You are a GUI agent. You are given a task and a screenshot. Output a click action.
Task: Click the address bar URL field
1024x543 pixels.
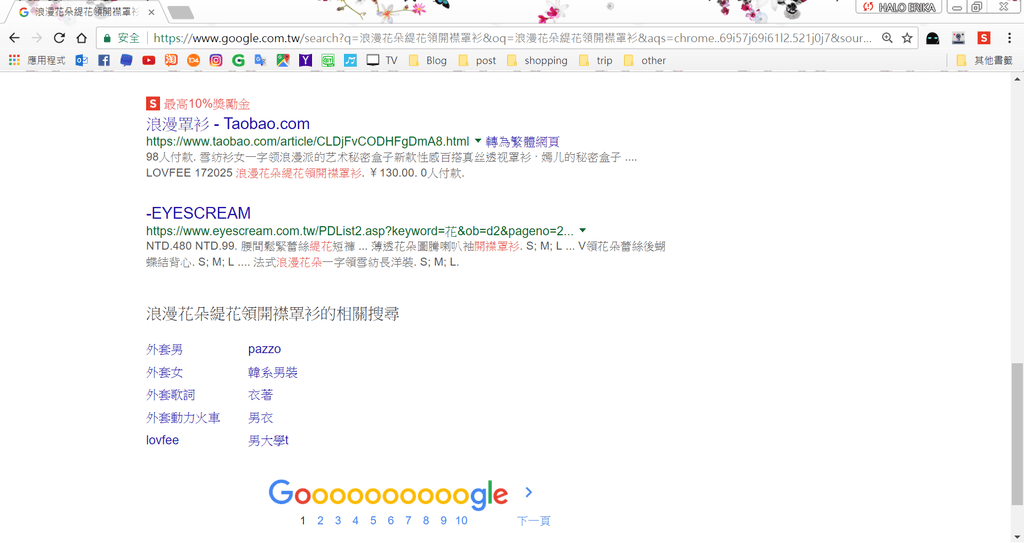tap(513, 39)
